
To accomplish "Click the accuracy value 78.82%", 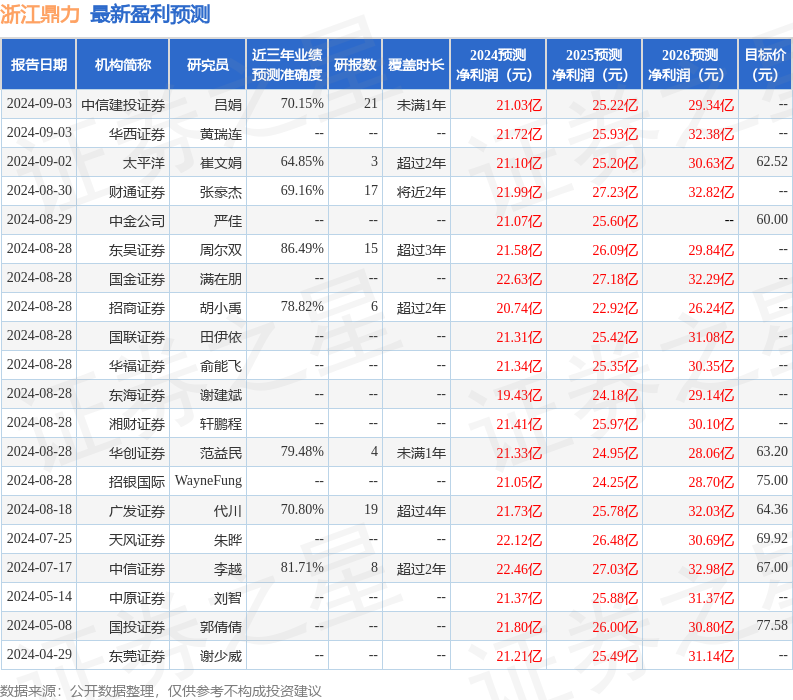I will pyautogui.click(x=302, y=307).
